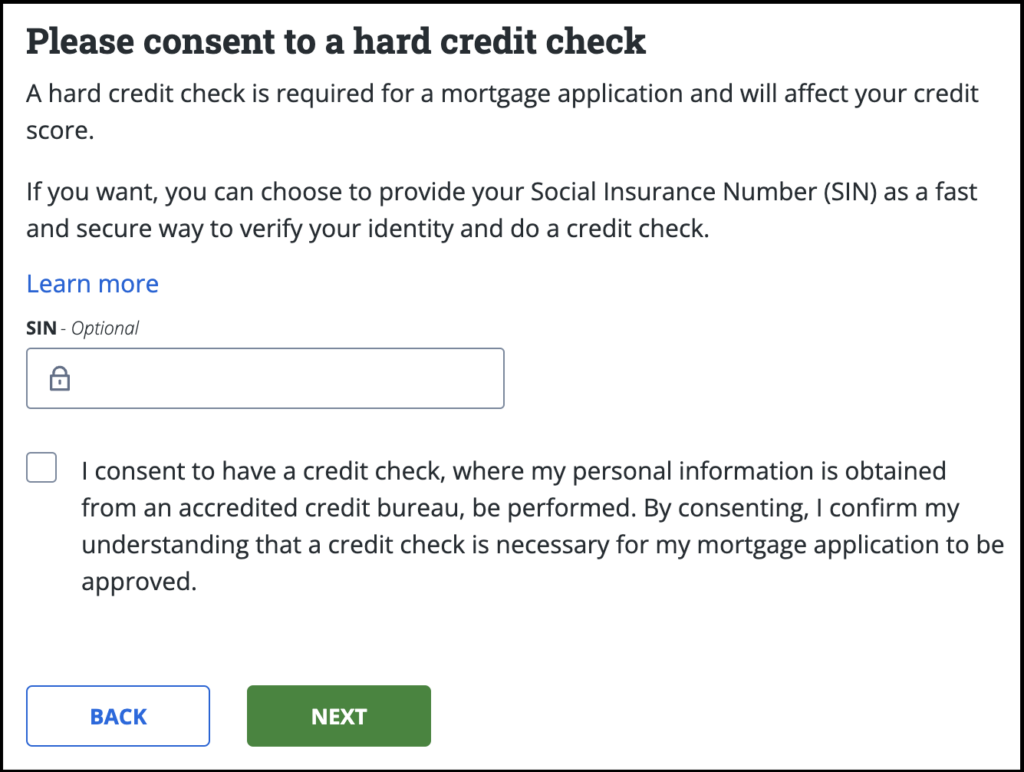Focus the SIN optional input field
This screenshot has height=772, width=1024.
[280, 379]
